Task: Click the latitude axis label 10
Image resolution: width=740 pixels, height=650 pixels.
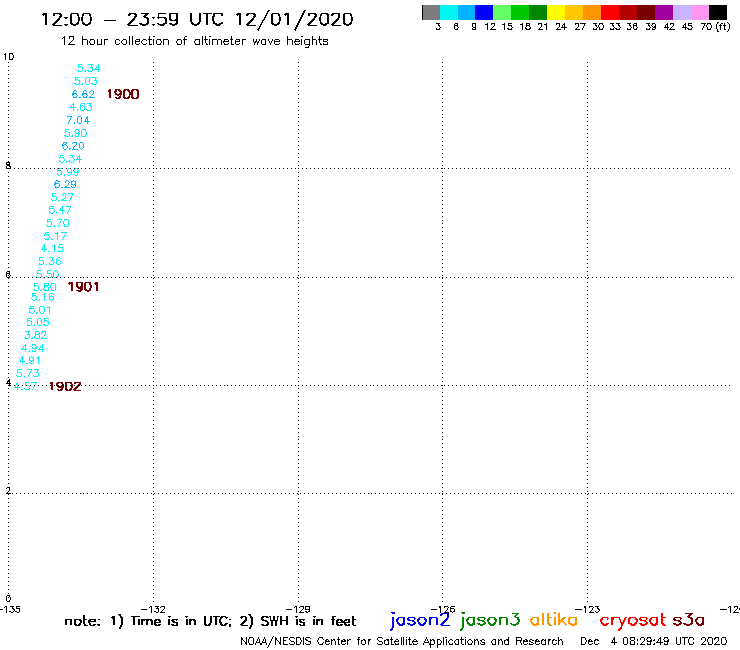Action: 8,57
